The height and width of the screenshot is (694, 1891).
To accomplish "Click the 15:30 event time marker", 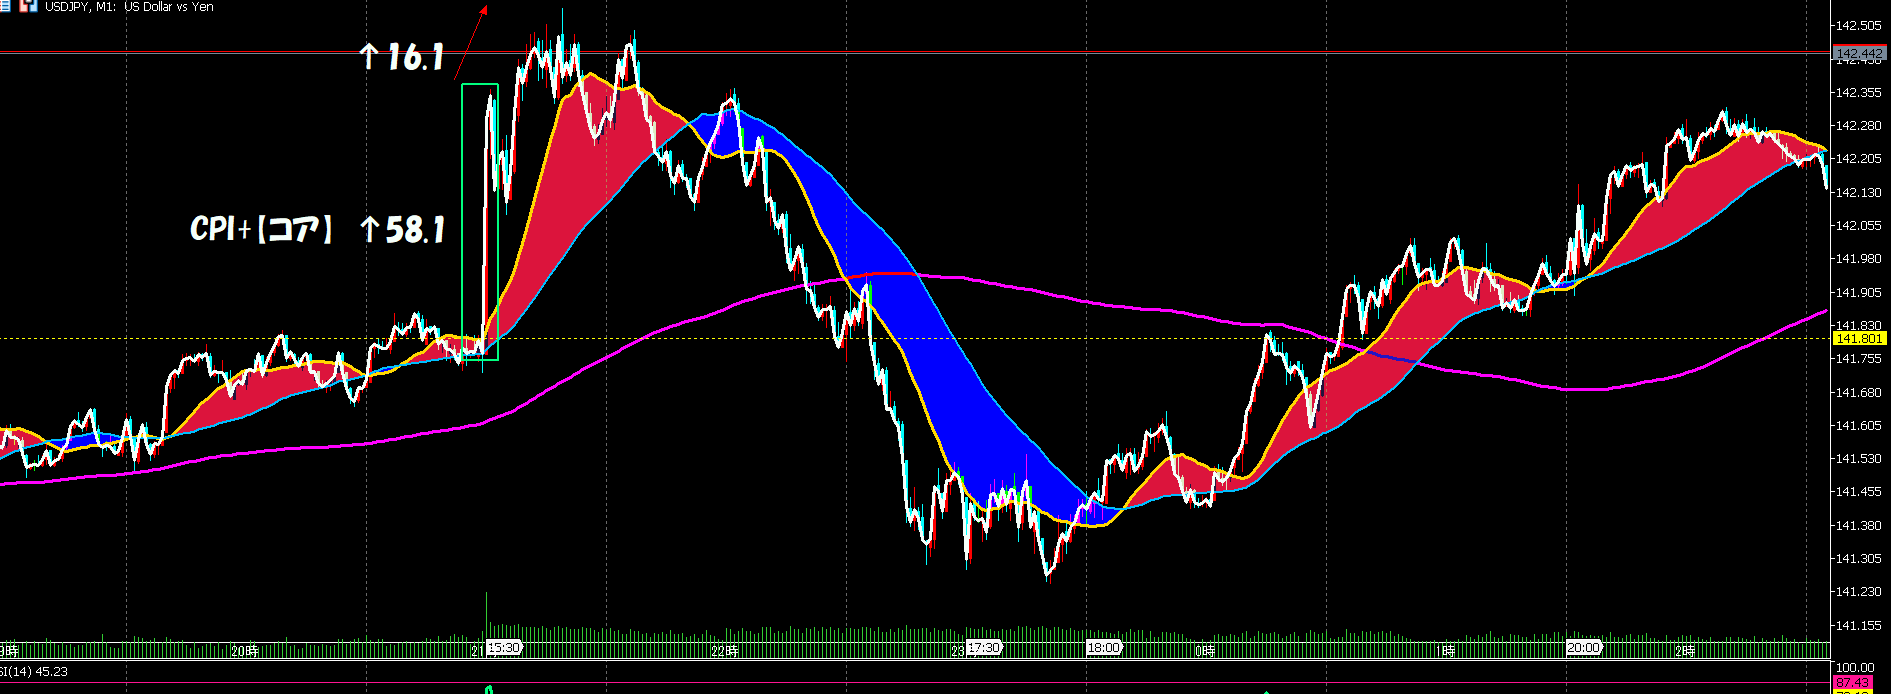I will (x=504, y=648).
